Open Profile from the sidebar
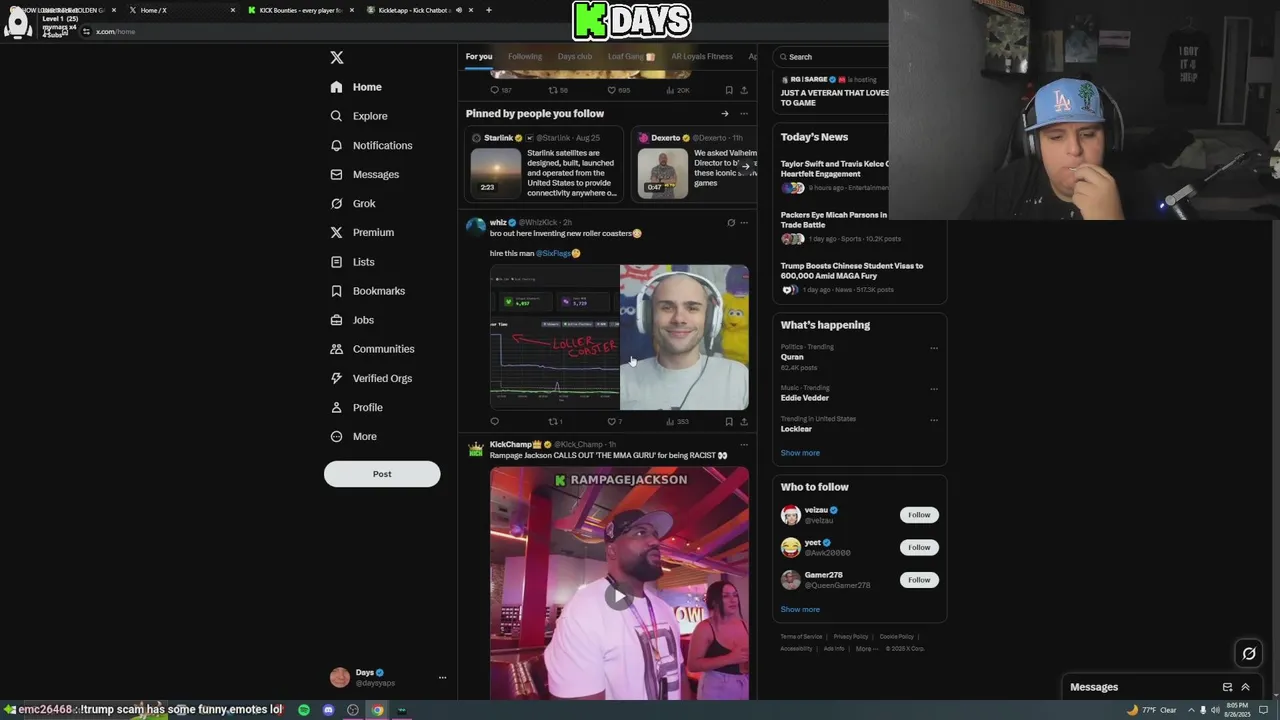The height and width of the screenshot is (720, 1280). tap(356, 407)
